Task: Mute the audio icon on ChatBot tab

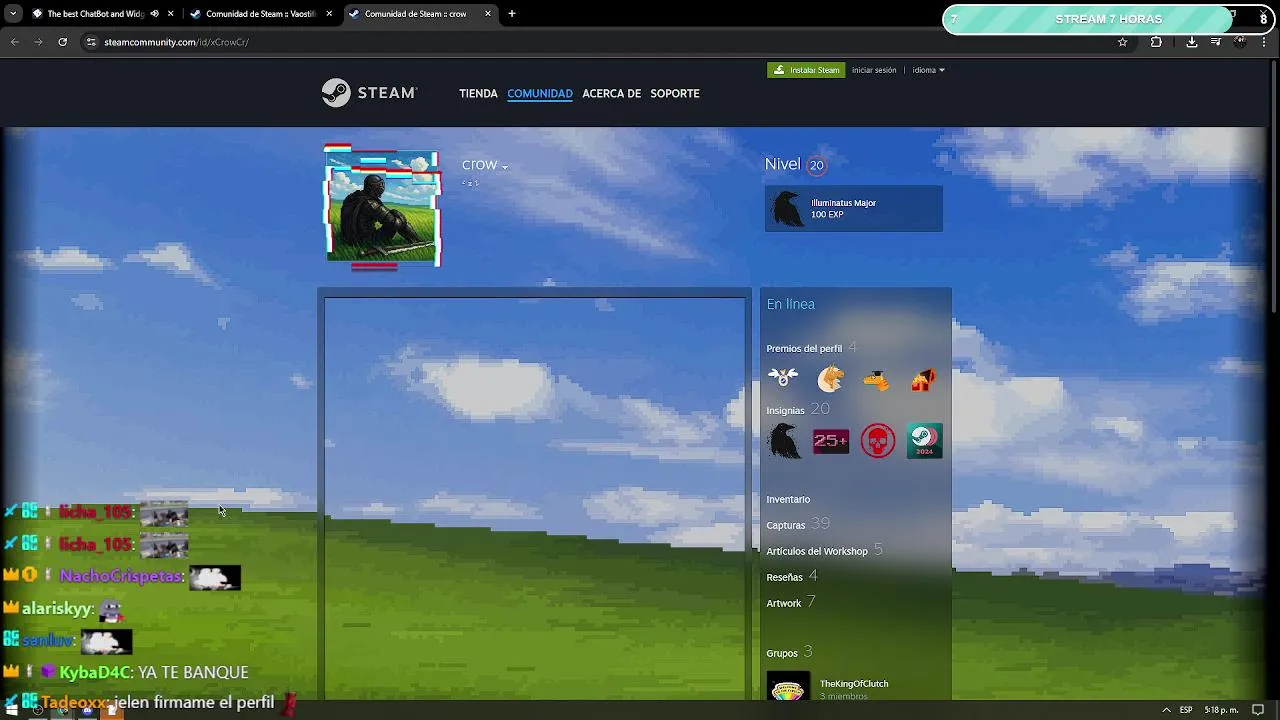Action: [x=154, y=14]
